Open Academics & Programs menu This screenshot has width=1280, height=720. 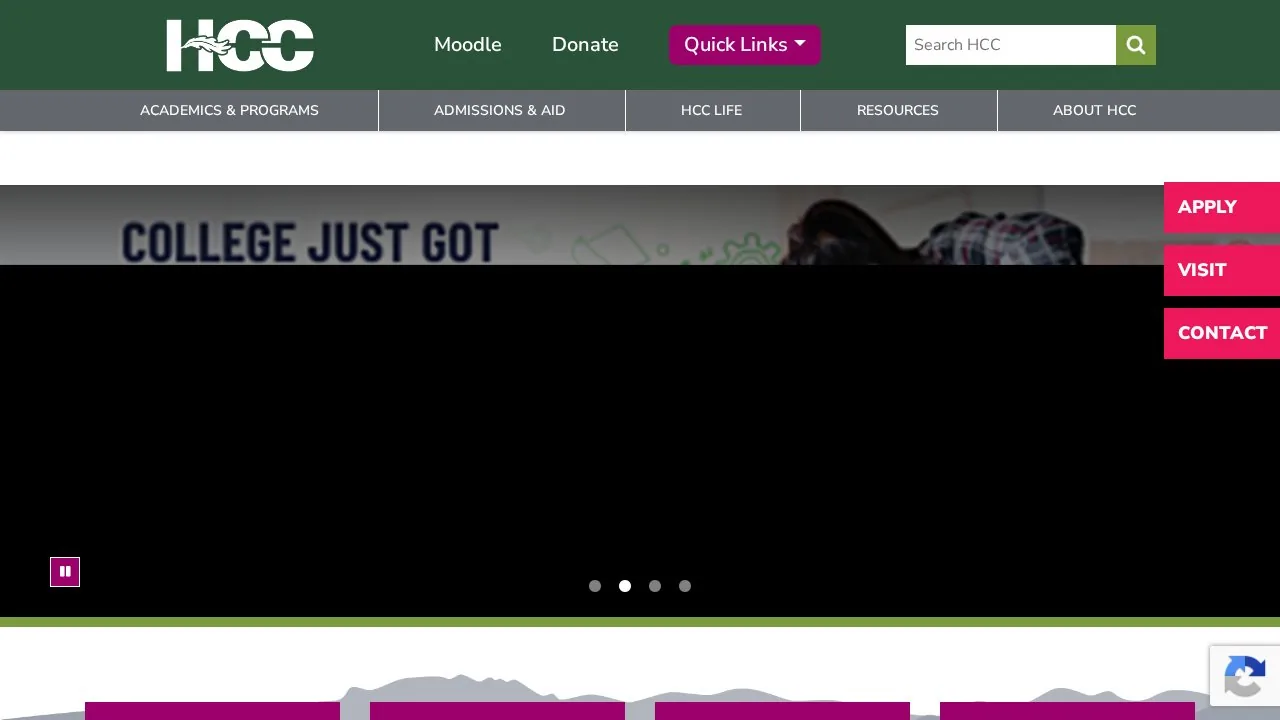coord(229,110)
